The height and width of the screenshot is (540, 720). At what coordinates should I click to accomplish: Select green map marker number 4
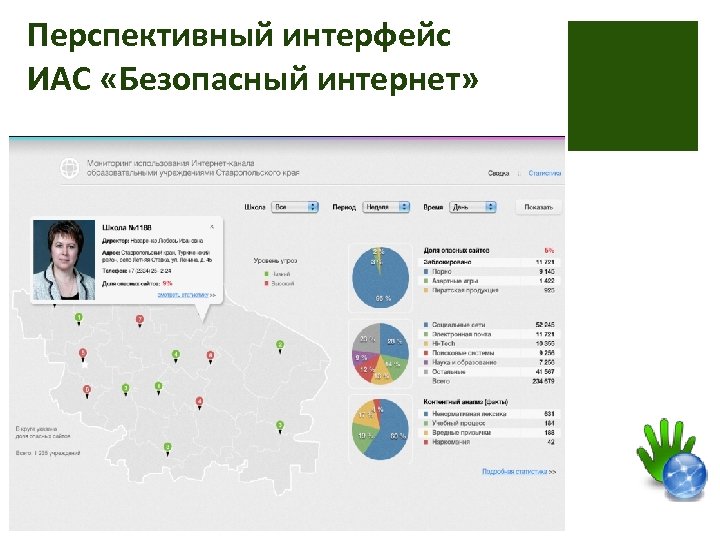click(x=175, y=356)
